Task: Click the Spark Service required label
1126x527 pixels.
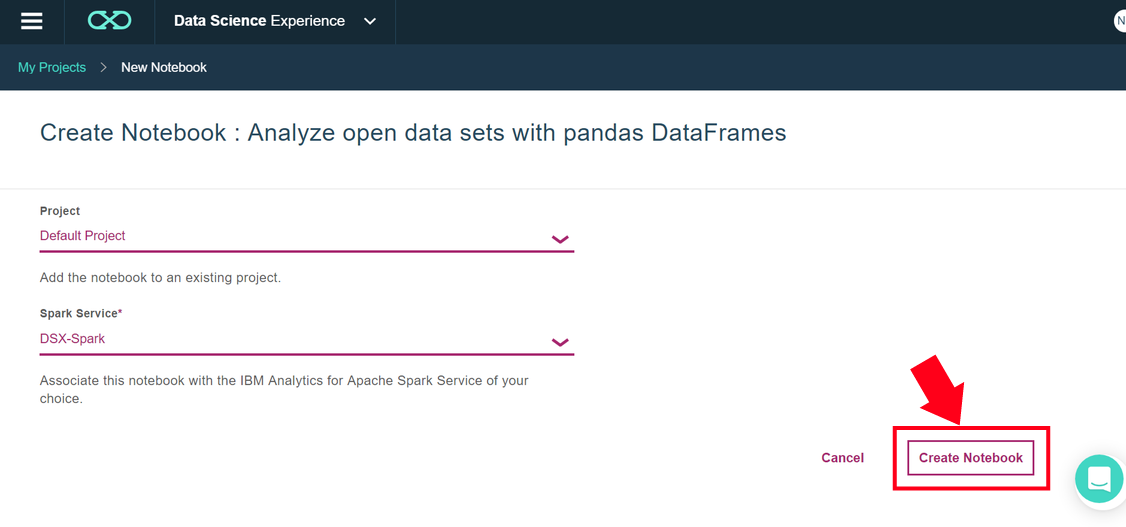Action: click(x=81, y=314)
